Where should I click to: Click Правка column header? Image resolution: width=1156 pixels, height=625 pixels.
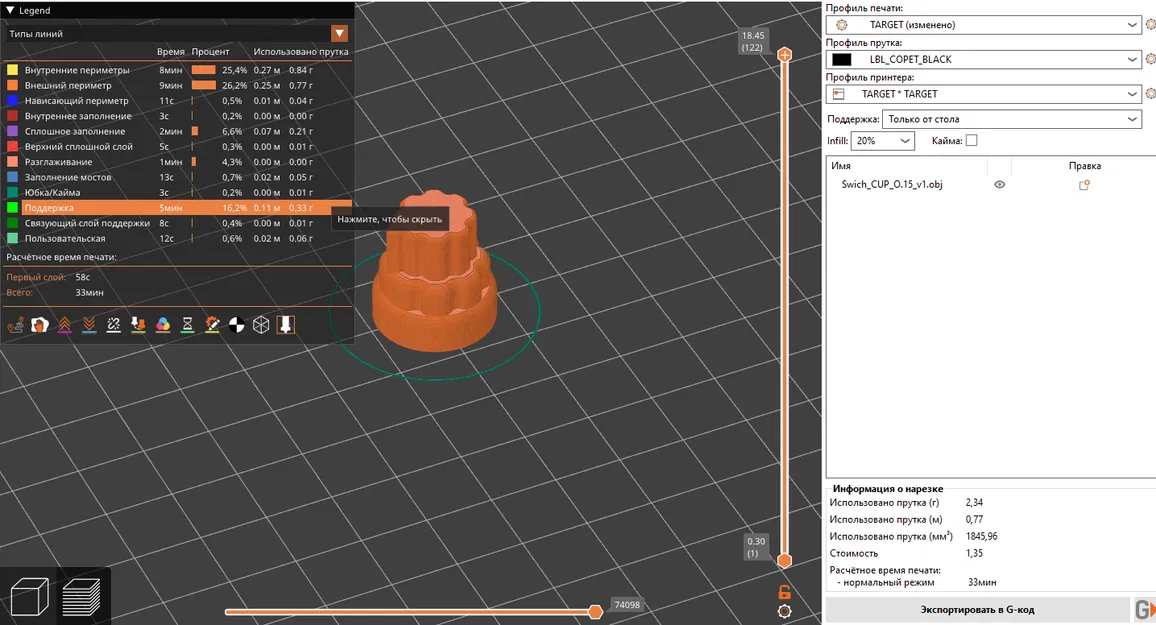1084,166
